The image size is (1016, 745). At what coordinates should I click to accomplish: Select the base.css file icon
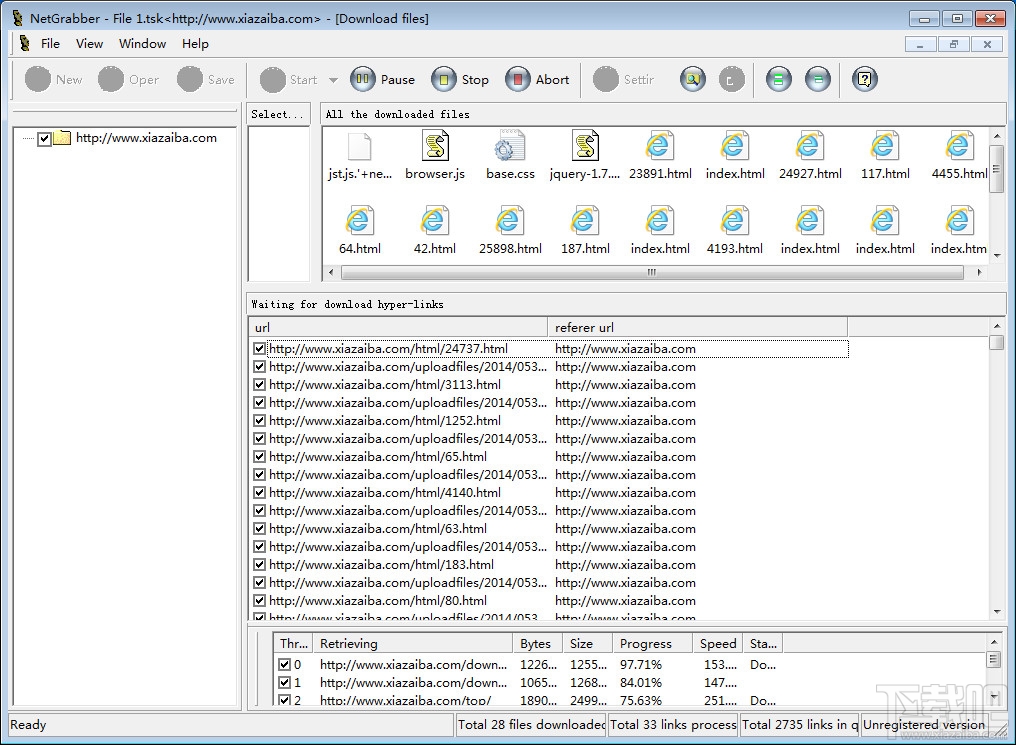pyautogui.click(x=510, y=147)
